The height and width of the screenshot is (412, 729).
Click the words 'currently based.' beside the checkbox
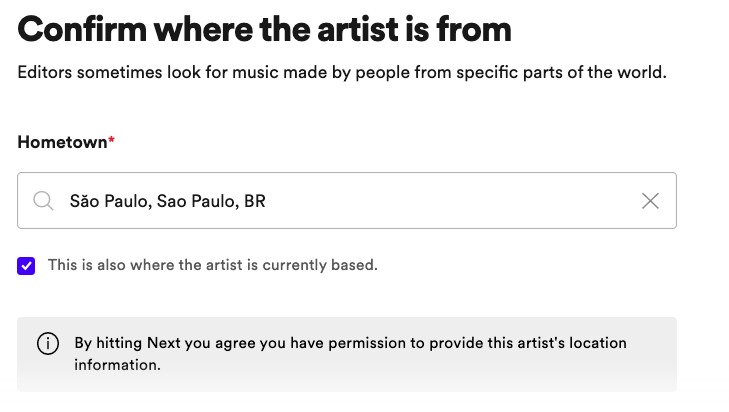point(320,265)
